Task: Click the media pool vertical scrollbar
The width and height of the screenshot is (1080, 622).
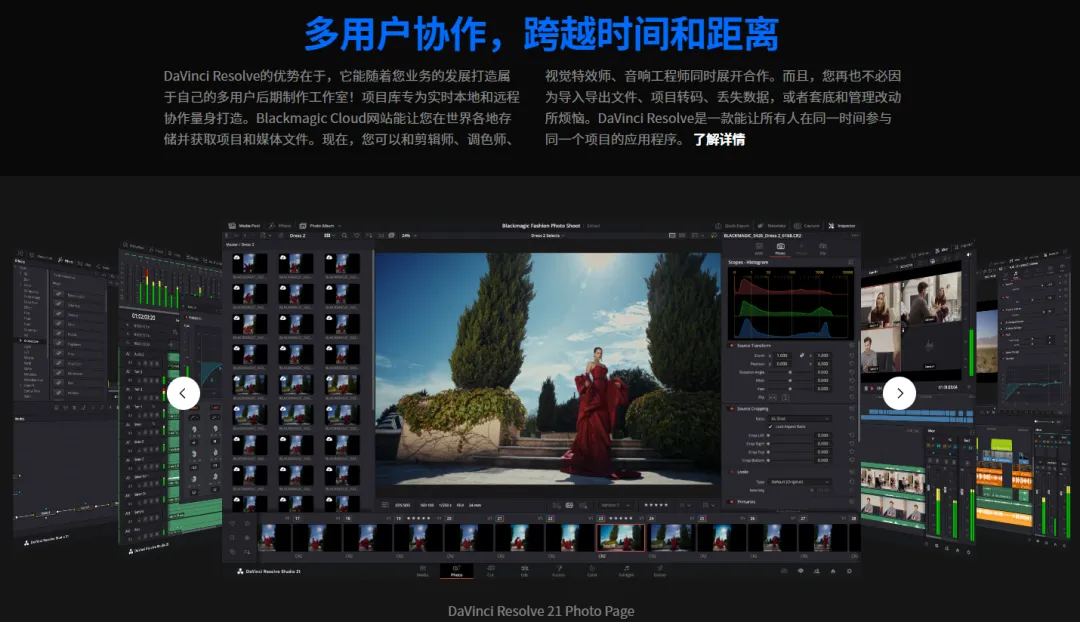Action: (373, 329)
